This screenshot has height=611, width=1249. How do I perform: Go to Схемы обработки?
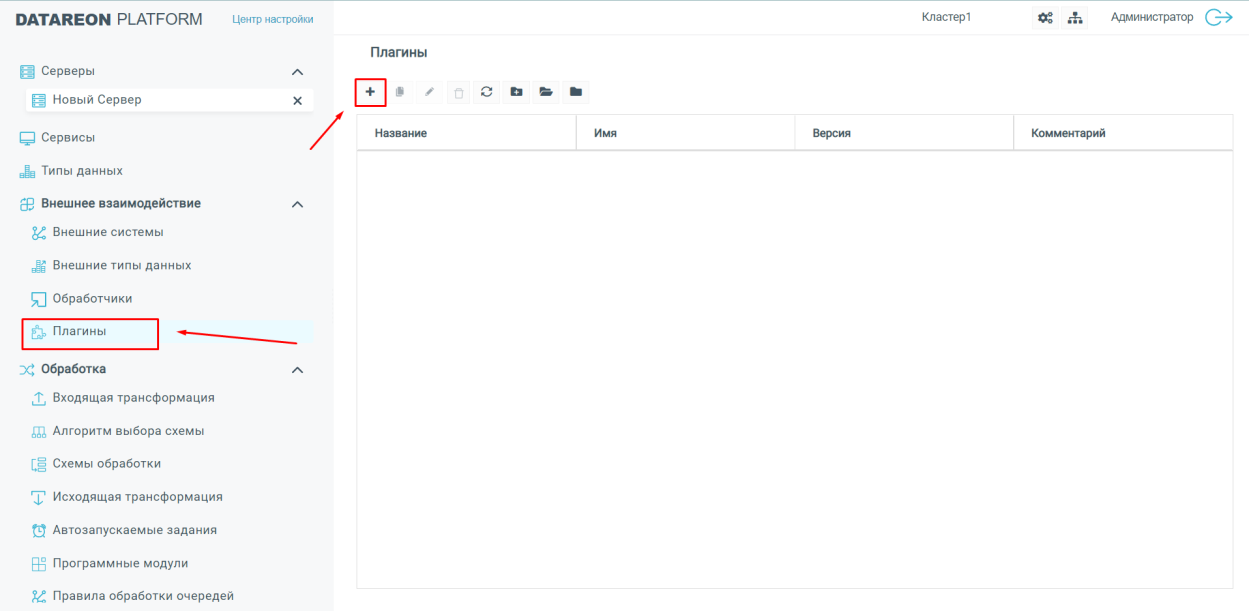(106, 464)
